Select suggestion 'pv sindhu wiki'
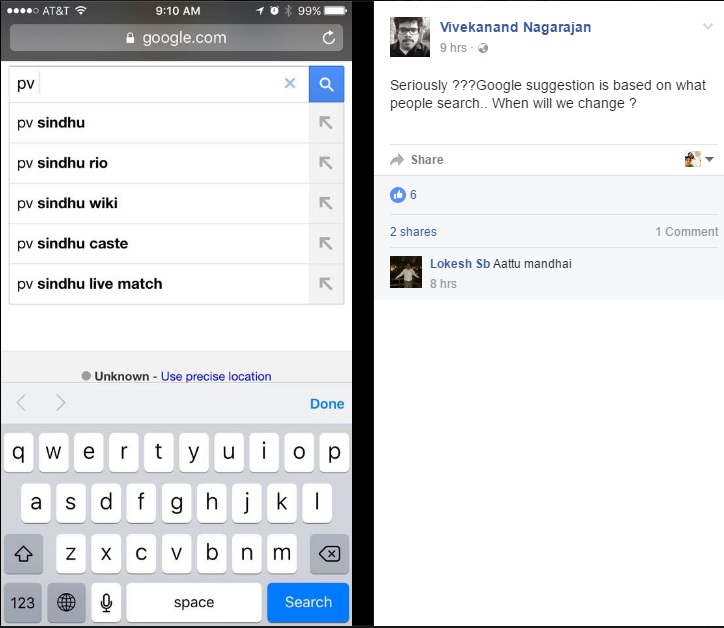Image resolution: width=724 pixels, height=628 pixels. 159,203
